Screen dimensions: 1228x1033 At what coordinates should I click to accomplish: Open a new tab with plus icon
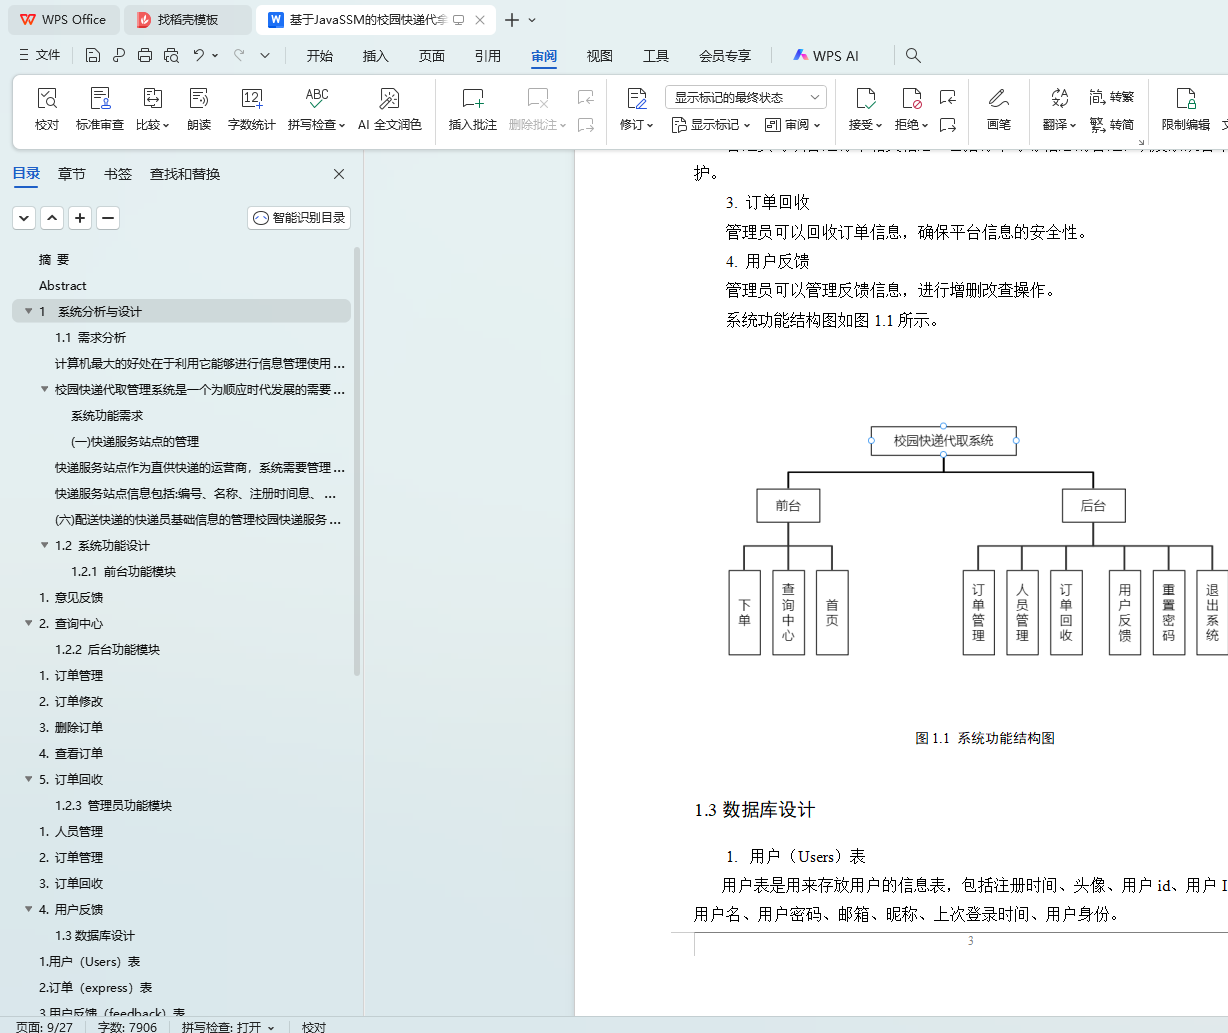click(512, 20)
